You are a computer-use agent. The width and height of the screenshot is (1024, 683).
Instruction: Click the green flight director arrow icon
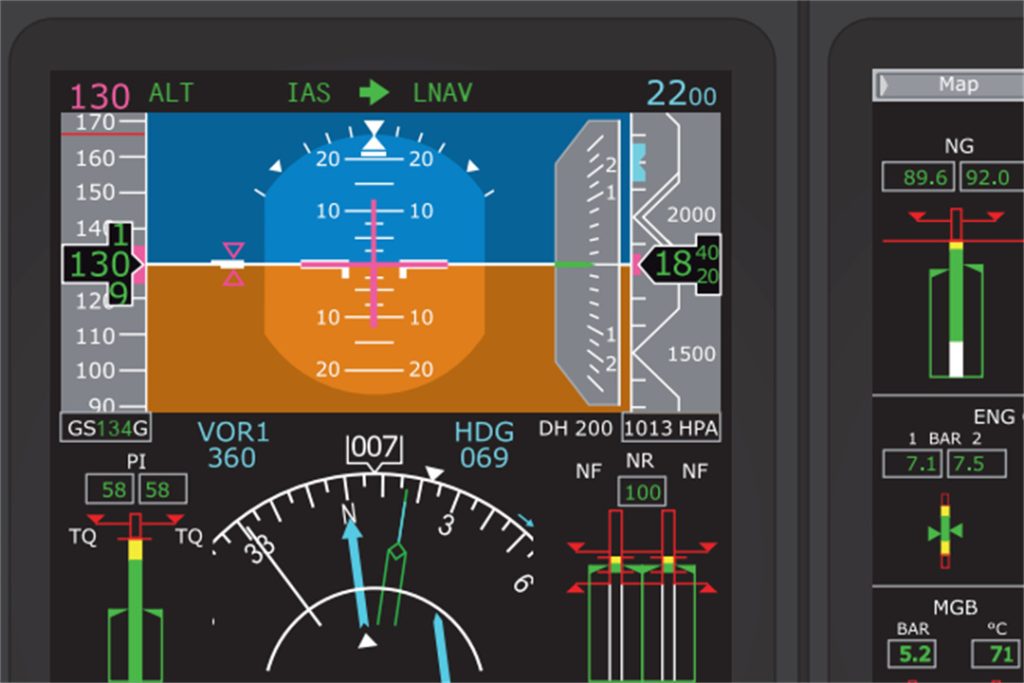(x=376, y=93)
